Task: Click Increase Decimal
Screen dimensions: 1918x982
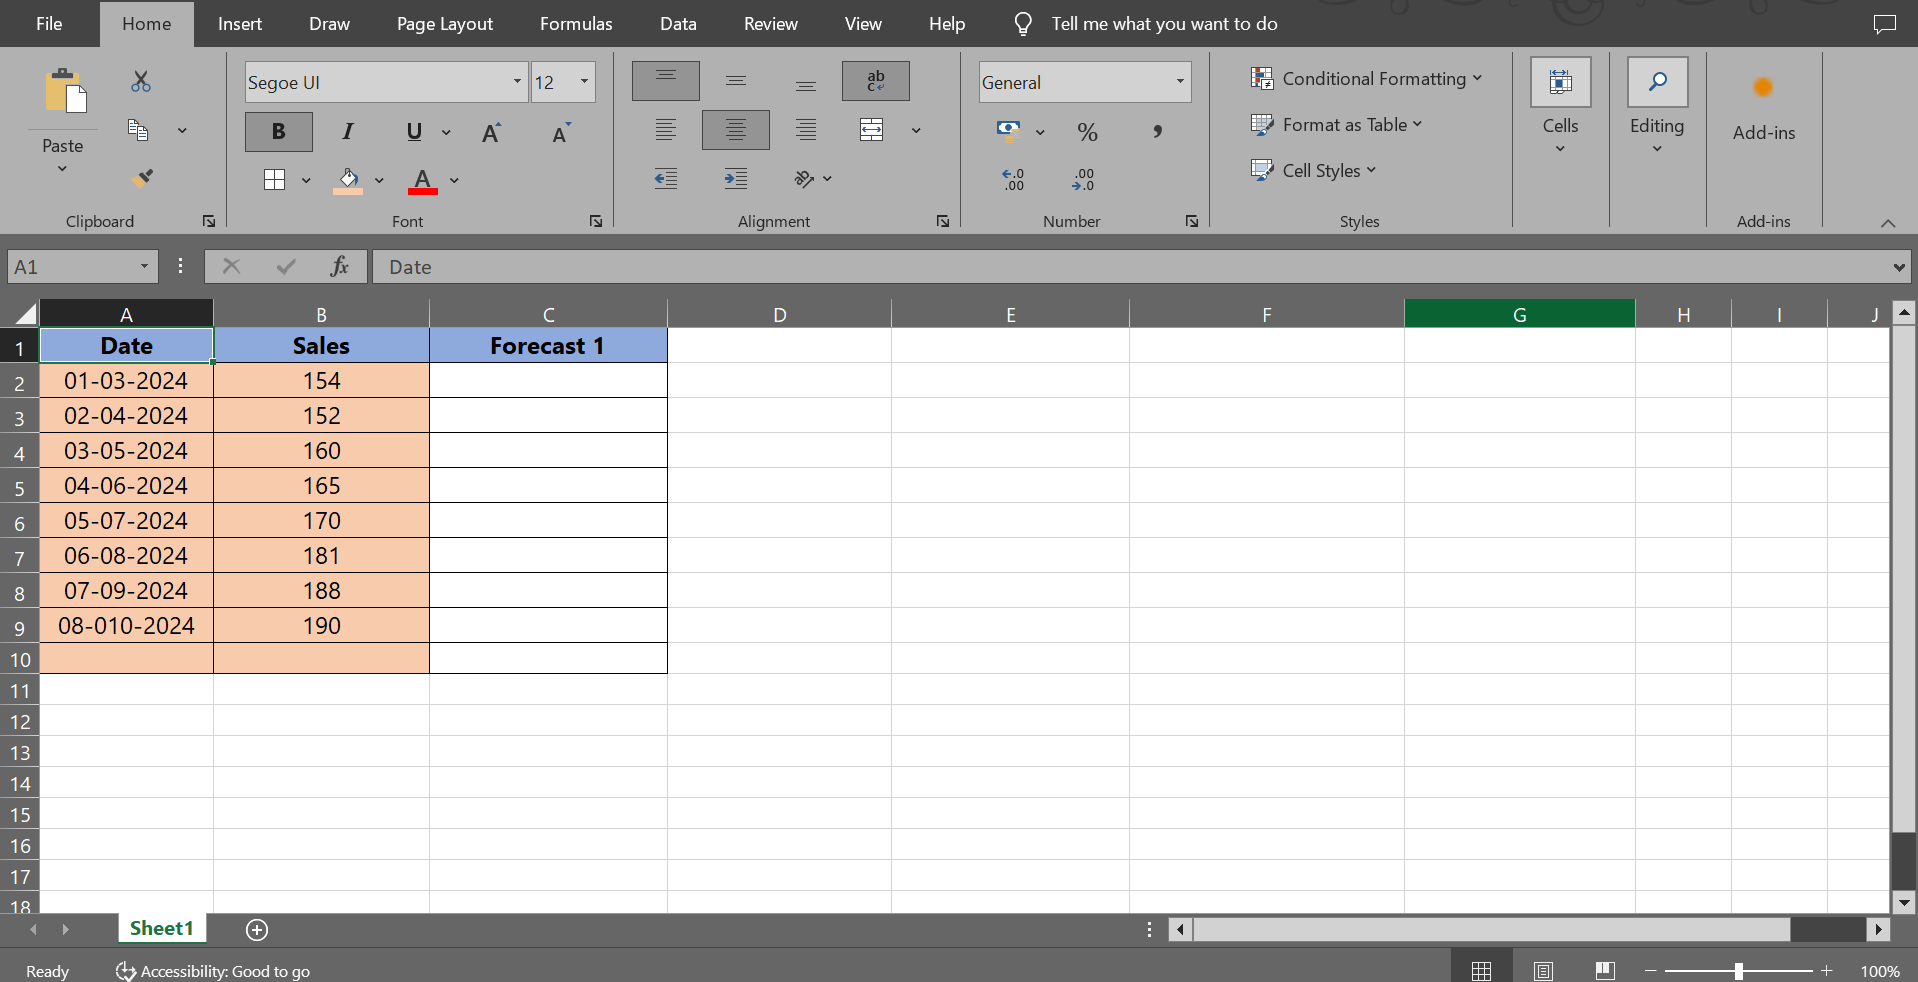Action: [1012, 178]
